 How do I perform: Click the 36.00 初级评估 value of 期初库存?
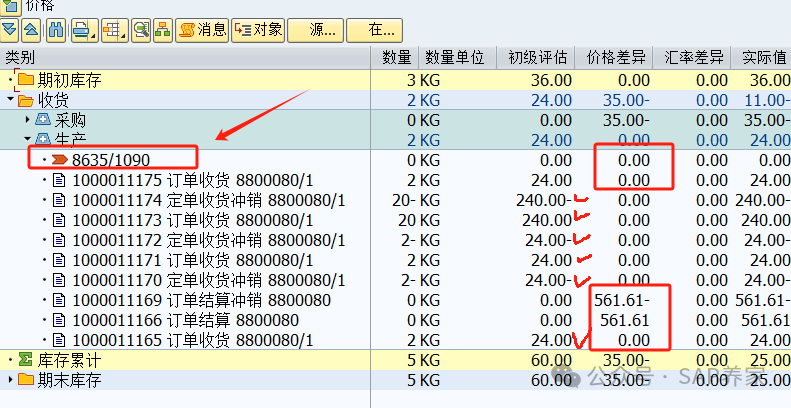click(x=551, y=80)
